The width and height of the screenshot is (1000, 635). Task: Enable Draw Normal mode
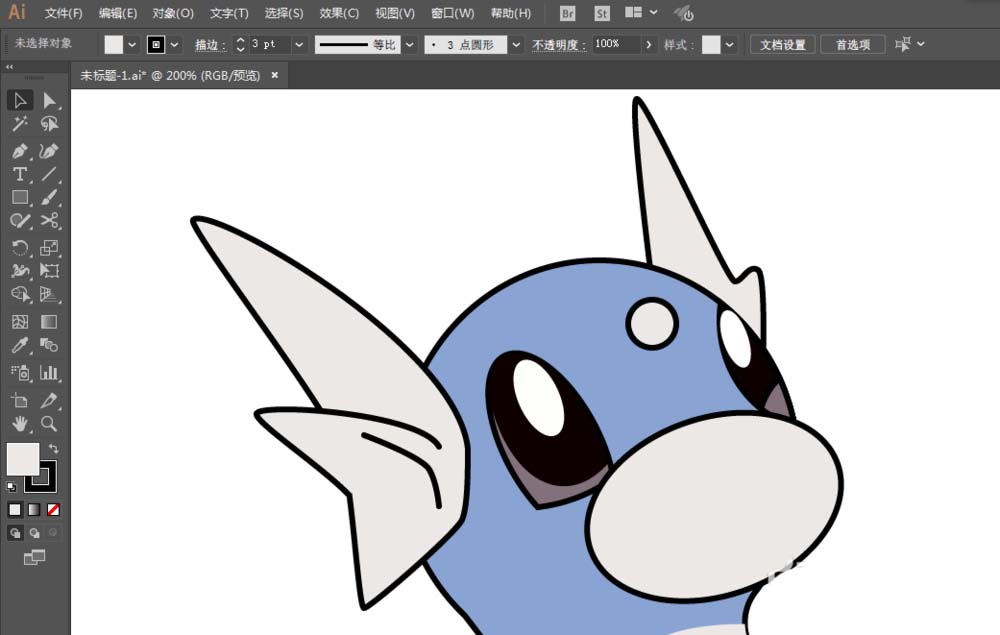pyautogui.click(x=15, y=533)
